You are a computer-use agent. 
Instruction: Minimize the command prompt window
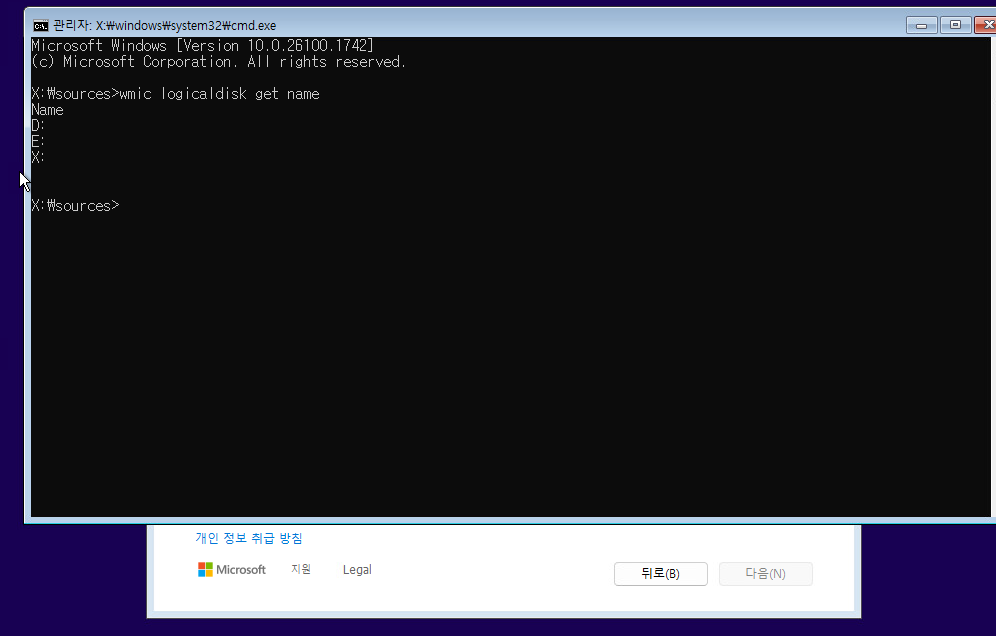[x=922, y=25]
